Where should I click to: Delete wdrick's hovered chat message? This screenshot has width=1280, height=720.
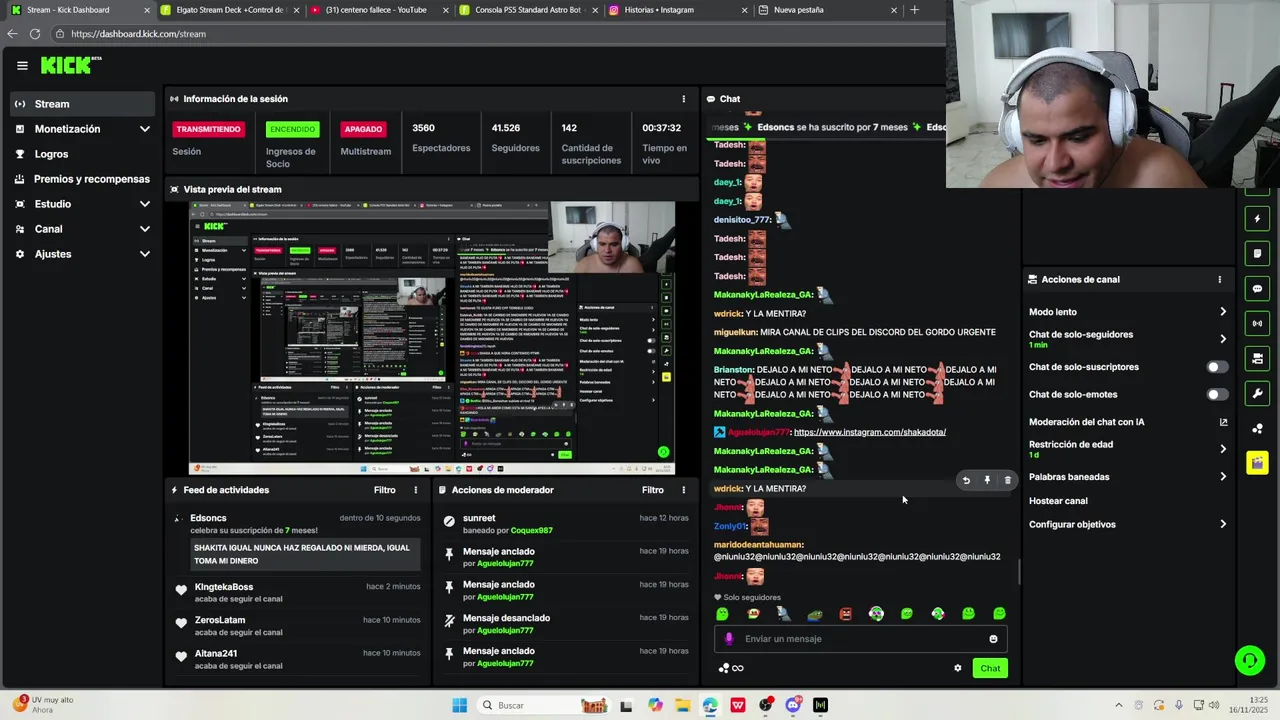click(1007, 481)
